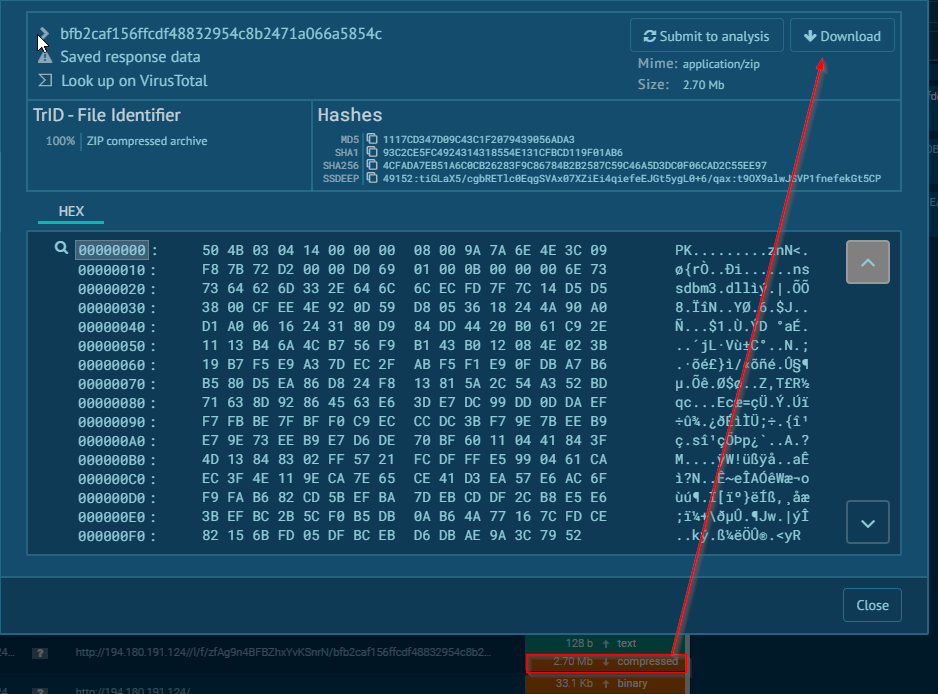
Task: Click the file hash name title
Action: click(x=221, y=34)
